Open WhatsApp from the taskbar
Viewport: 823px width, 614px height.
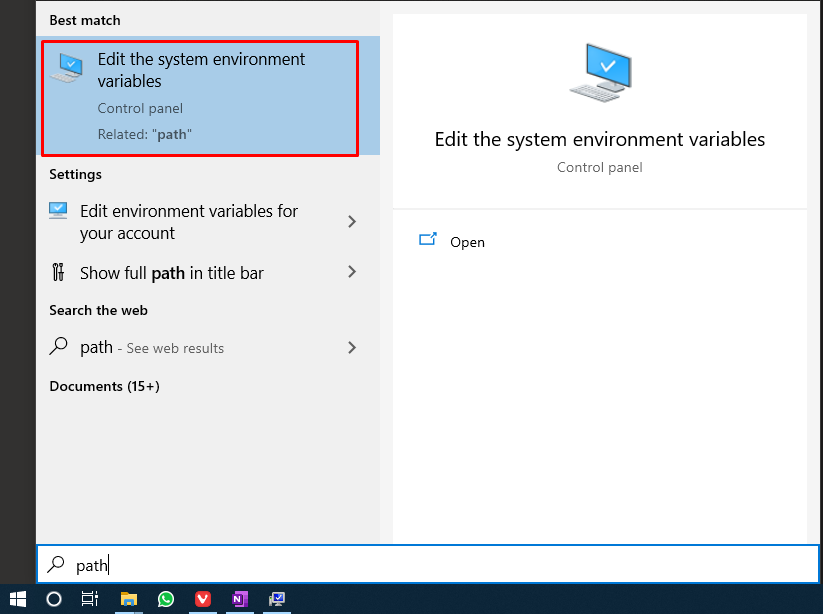[166, 599]
